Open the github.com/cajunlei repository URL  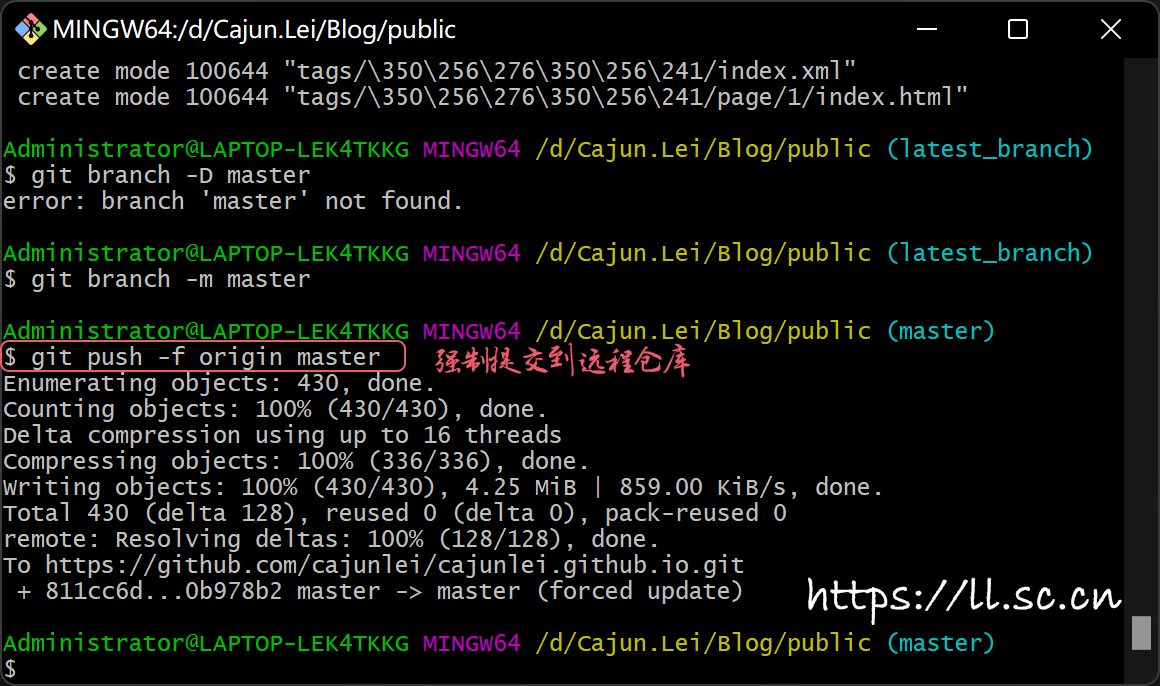(394, 565)
